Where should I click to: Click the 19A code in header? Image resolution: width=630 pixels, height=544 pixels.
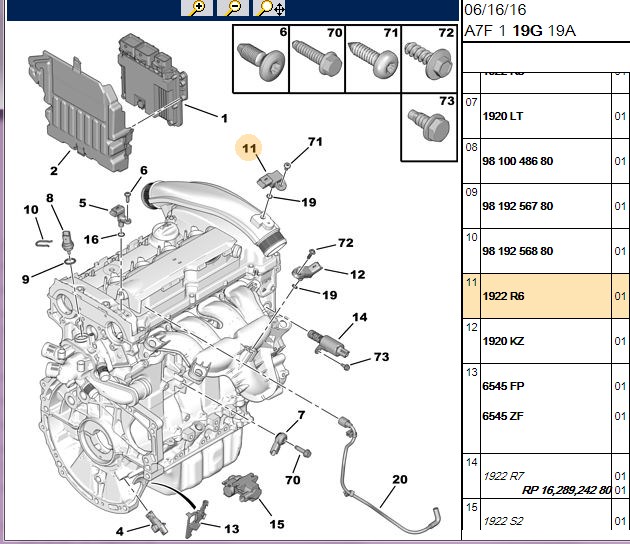click(x=562, y=31)
